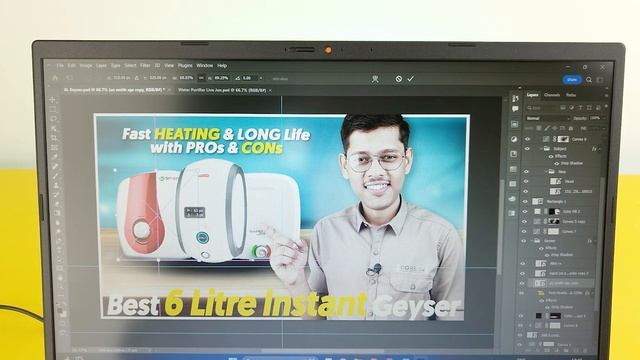This screenshot has width=640, height=360.
Task: Select the Rectangular Marquee tool
Action: click(x=53, y=109)
